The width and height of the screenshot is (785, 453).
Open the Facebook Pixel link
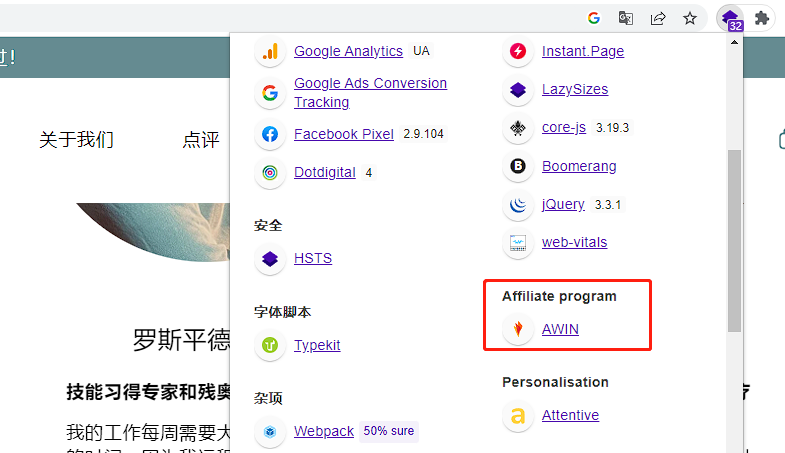coord(343,134)
